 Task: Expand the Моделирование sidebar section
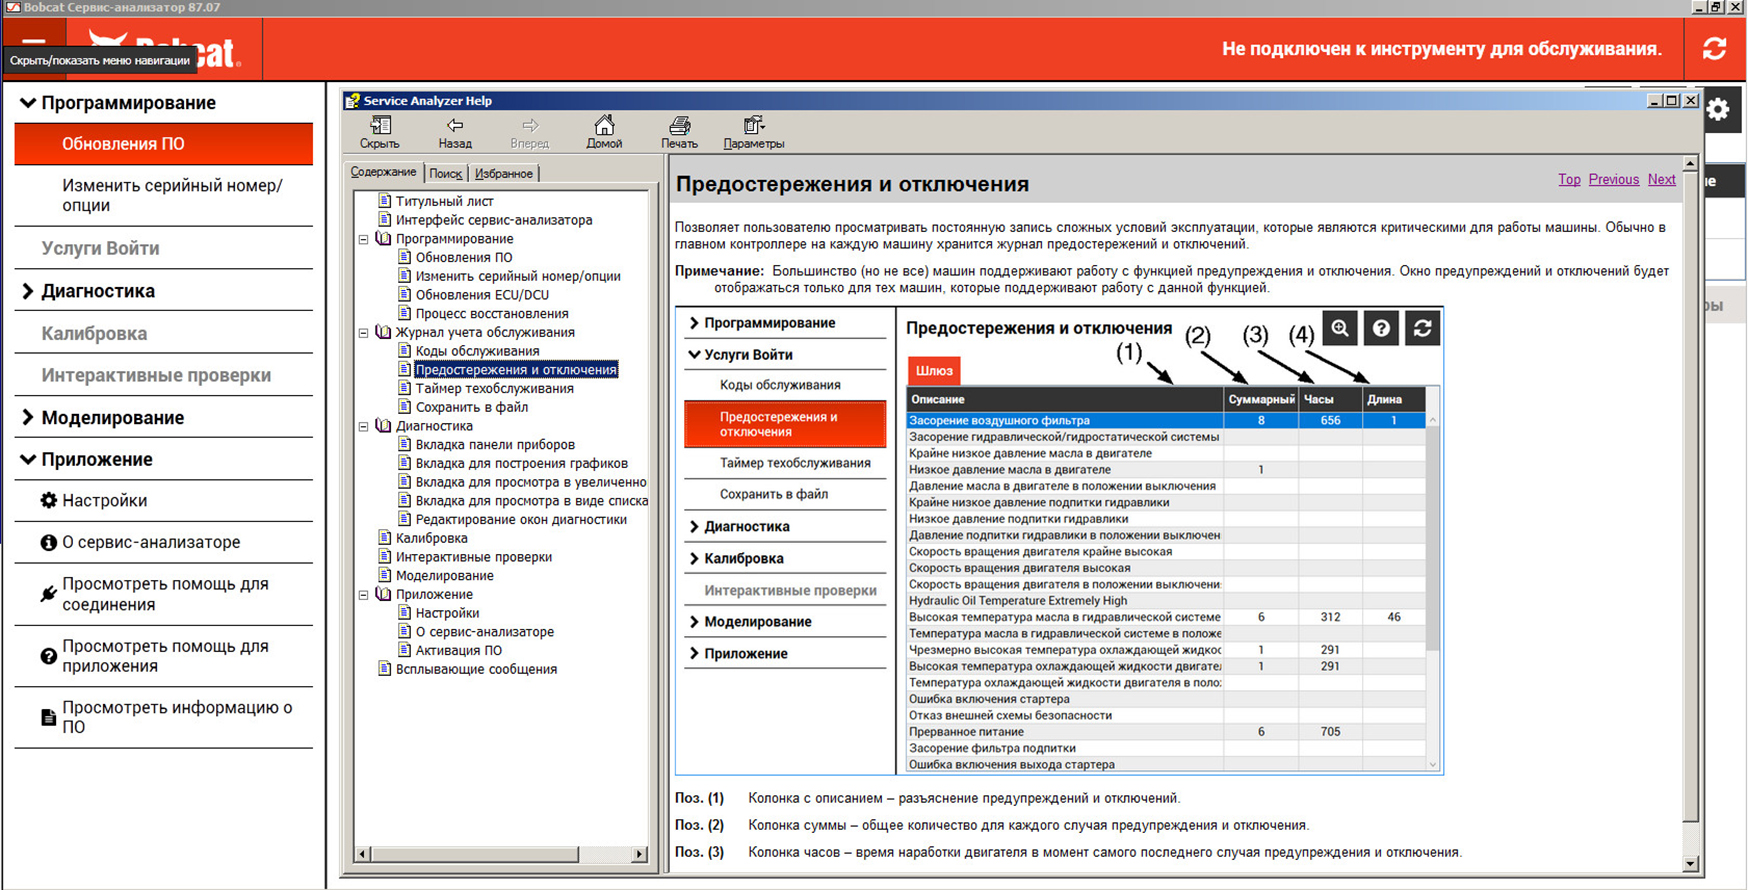[x=28, y=418]
